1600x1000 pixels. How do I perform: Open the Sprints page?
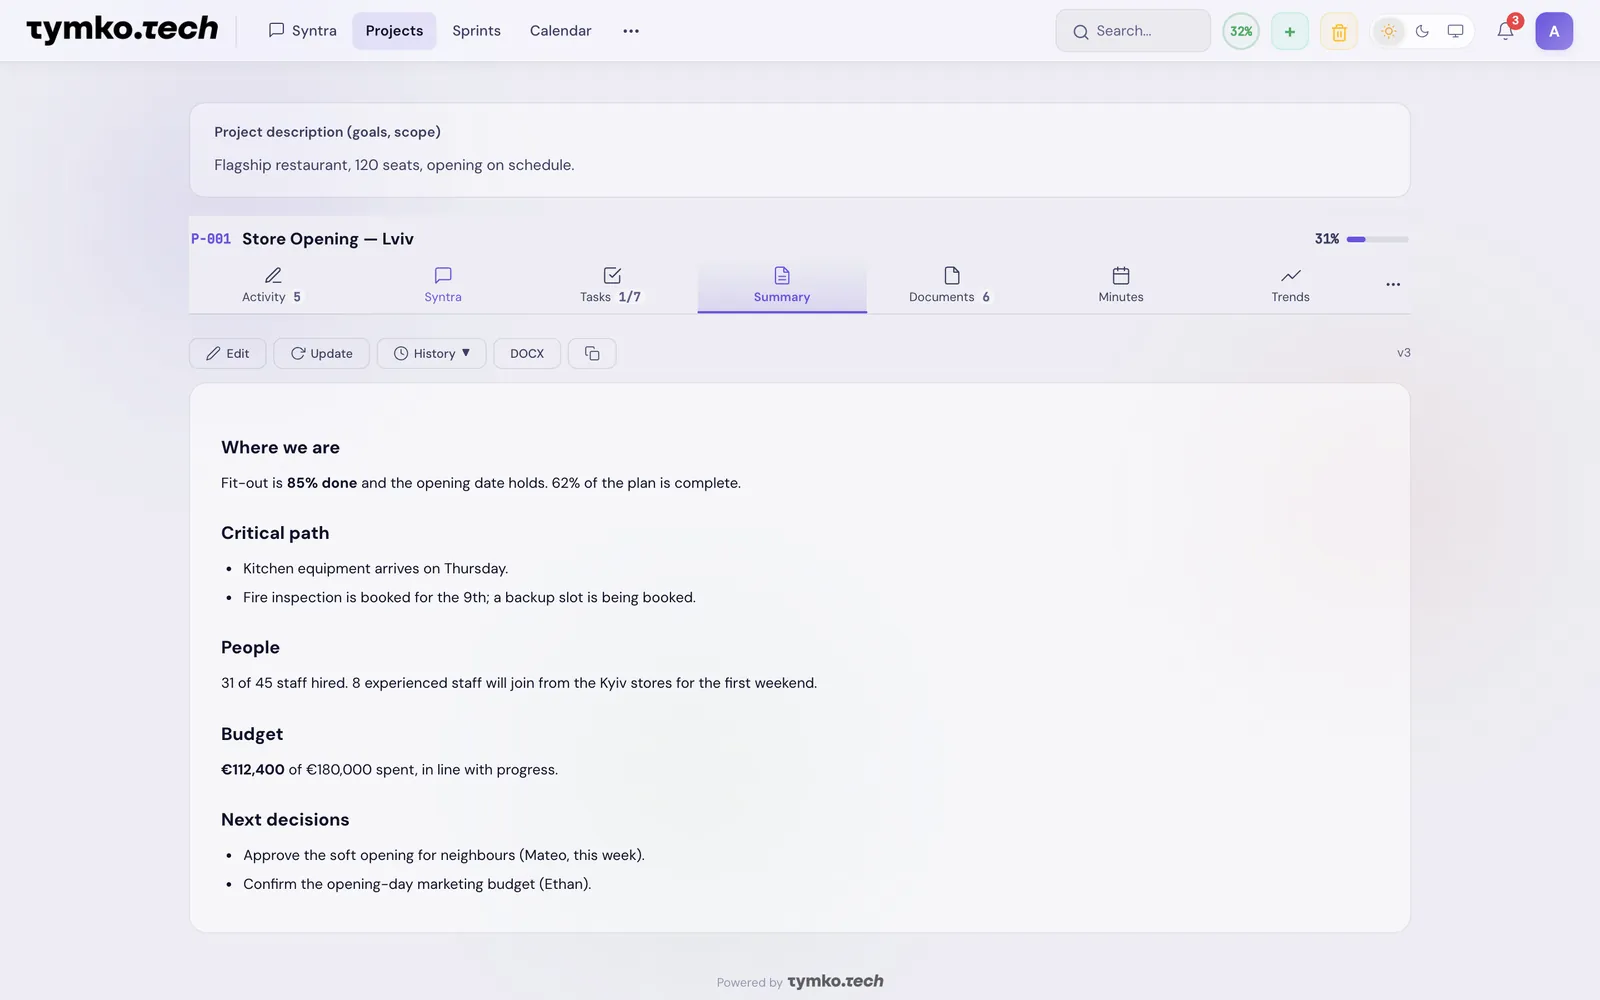click(x=476, y=31)
